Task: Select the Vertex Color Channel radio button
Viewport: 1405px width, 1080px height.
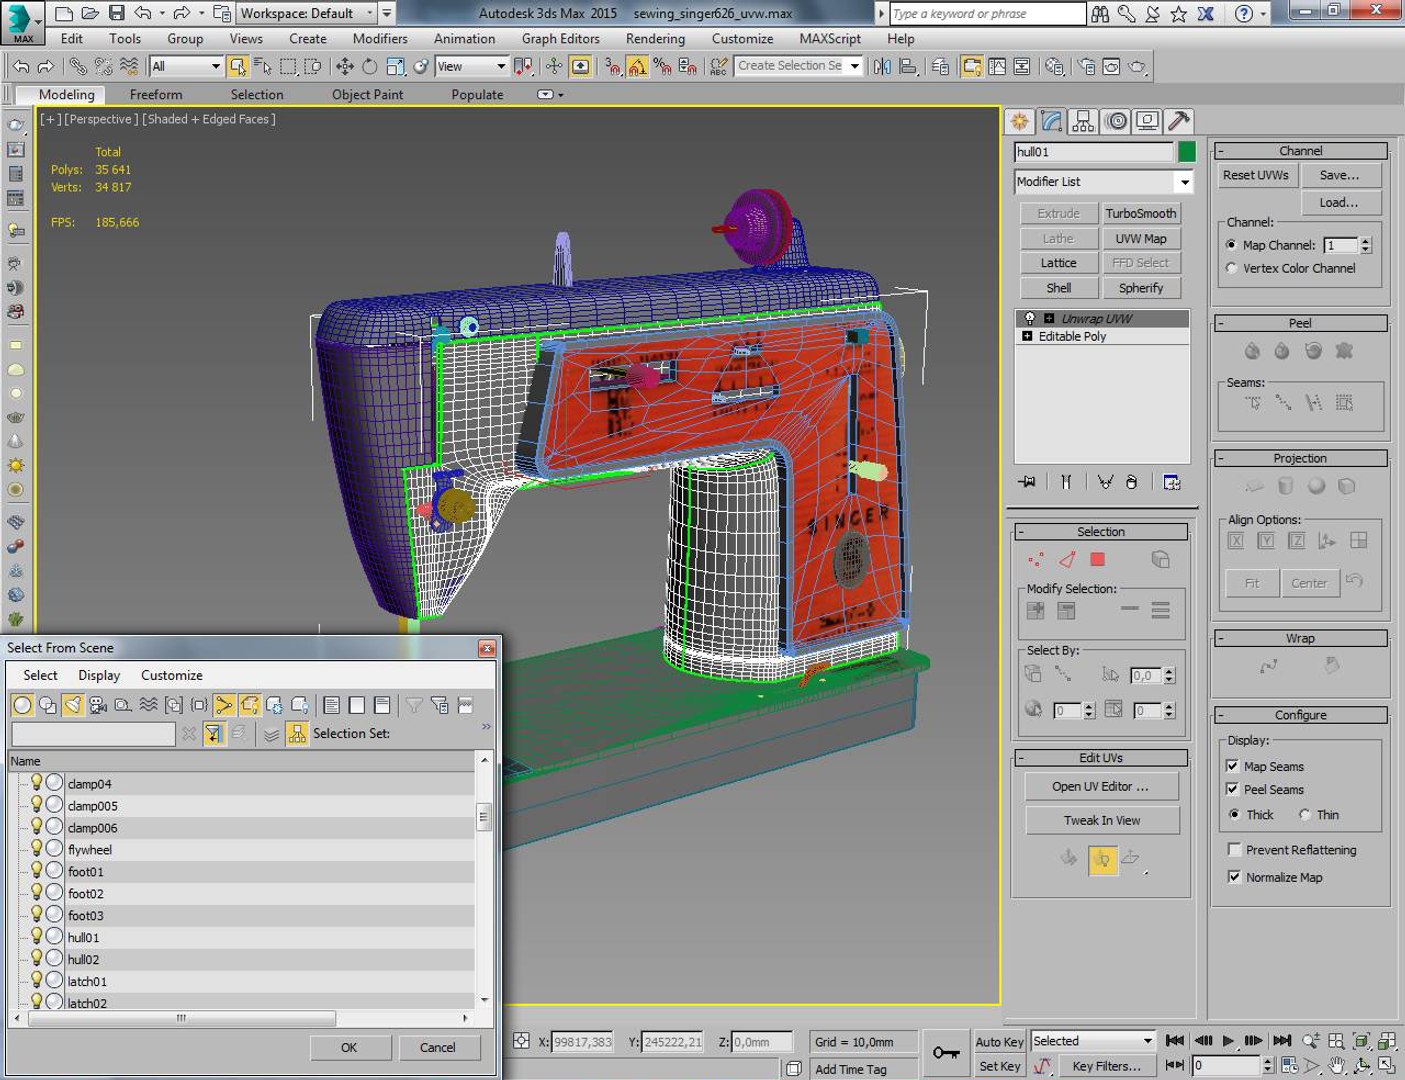Action: click(x=1232, y=268)
